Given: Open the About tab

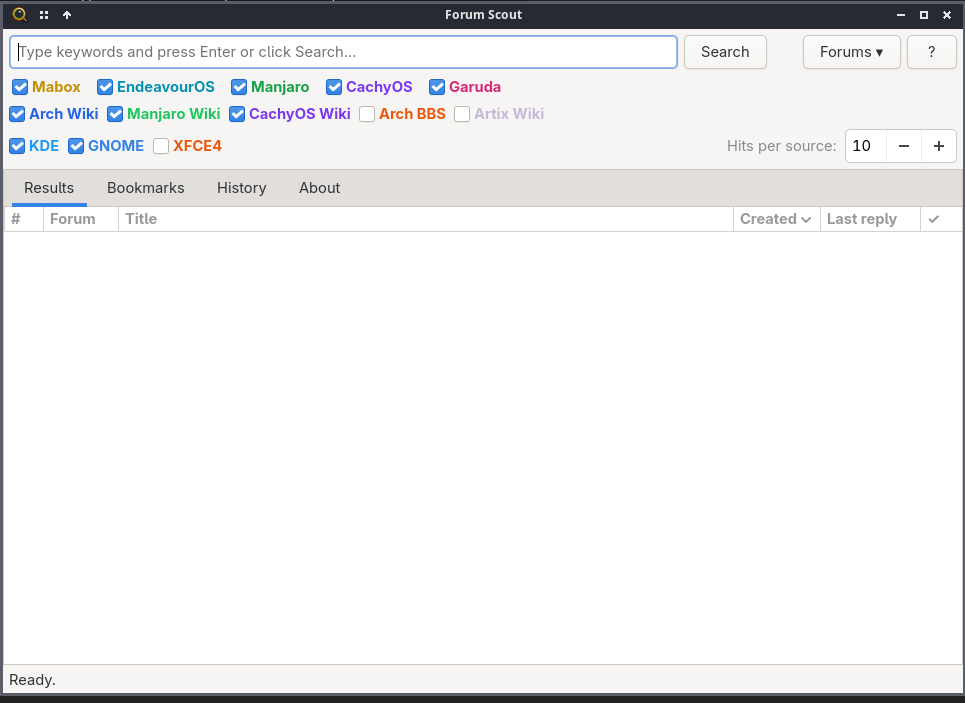Looking at the screenshot, I should click(319, 188).
